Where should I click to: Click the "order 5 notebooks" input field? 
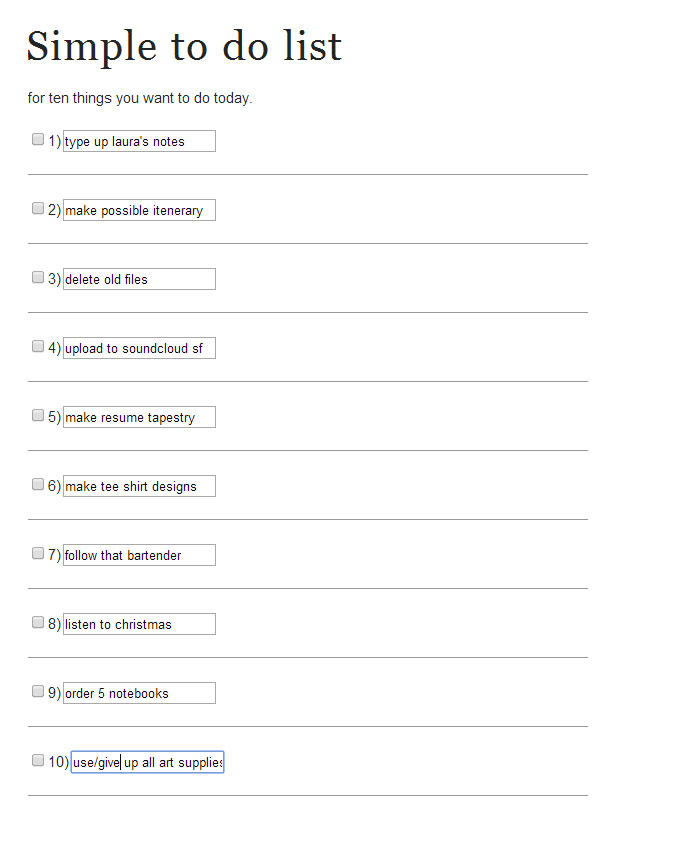(x=139, y=693)
